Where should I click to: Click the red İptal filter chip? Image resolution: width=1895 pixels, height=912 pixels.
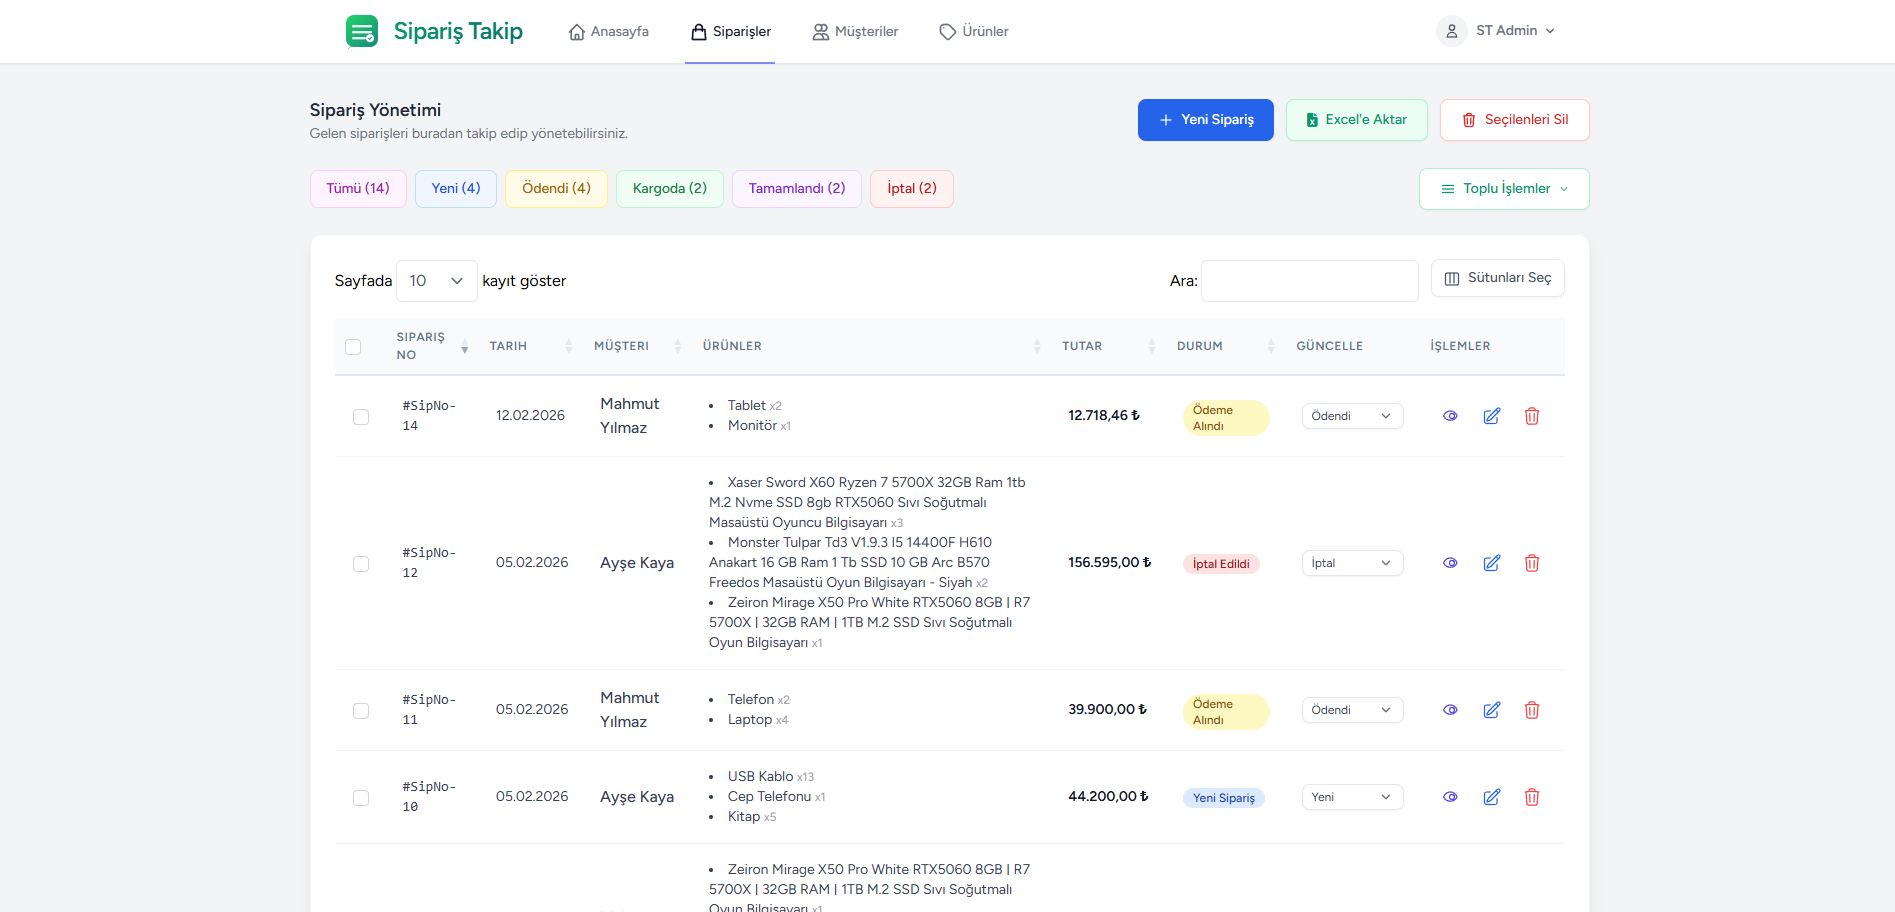(911, 189)
